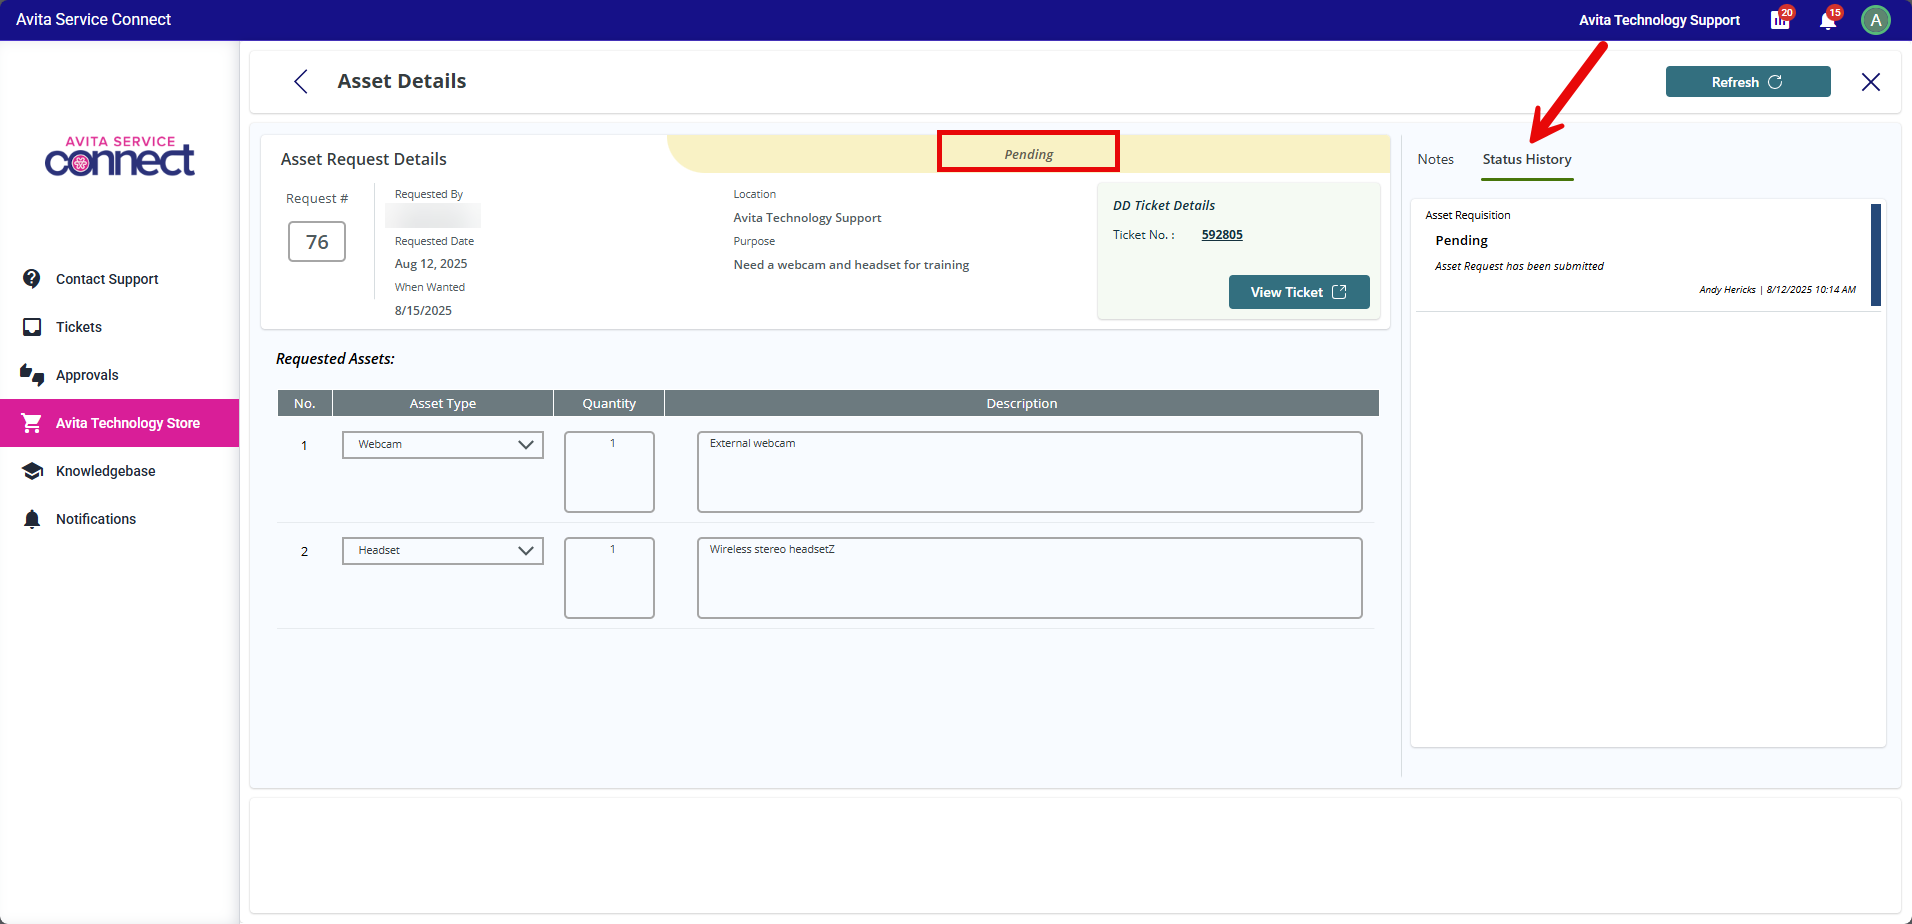Click the Avita Service Connect title text
This screenshot has width=1912, height=924.
(93, 20)
